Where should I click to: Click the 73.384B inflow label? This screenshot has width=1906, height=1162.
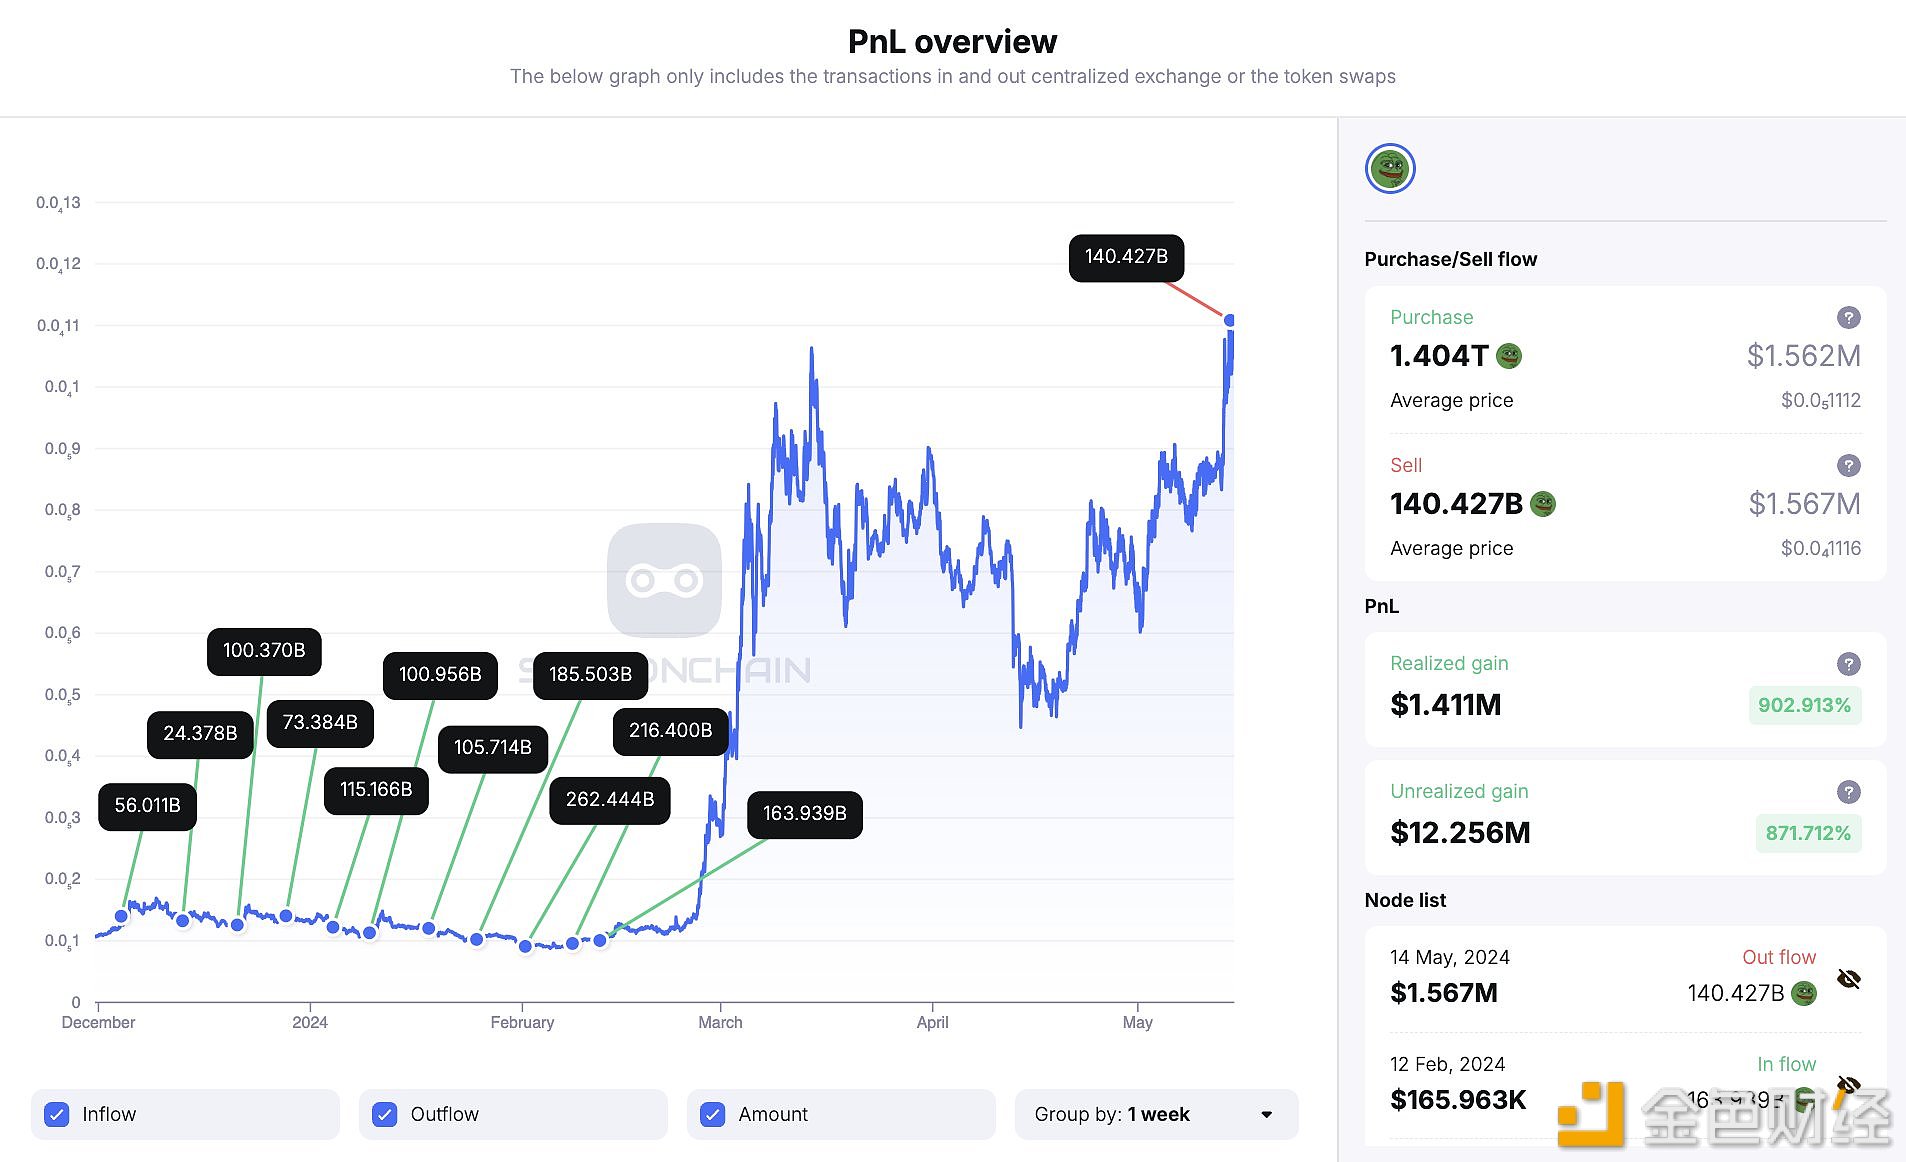[320, 723]
